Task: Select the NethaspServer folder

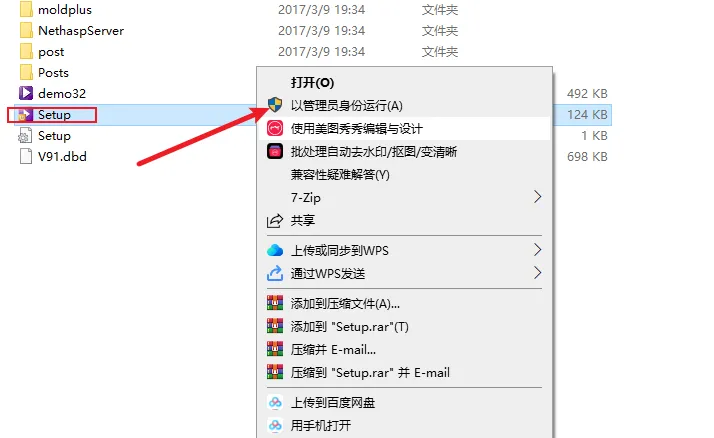Action: [81, 31]
